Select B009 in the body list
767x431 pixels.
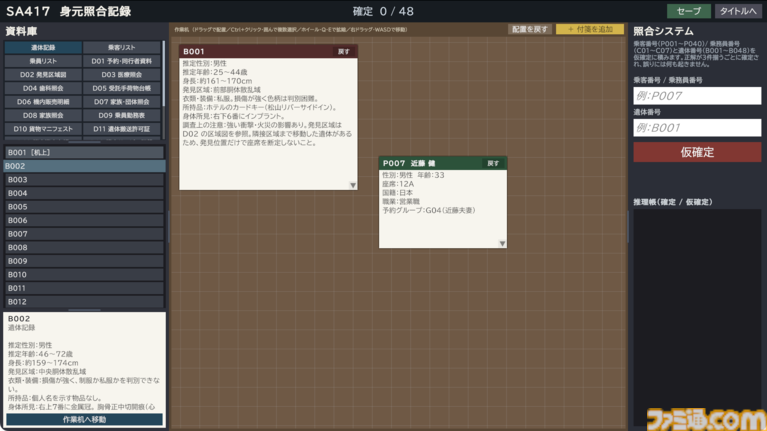[x=84, y=261]
